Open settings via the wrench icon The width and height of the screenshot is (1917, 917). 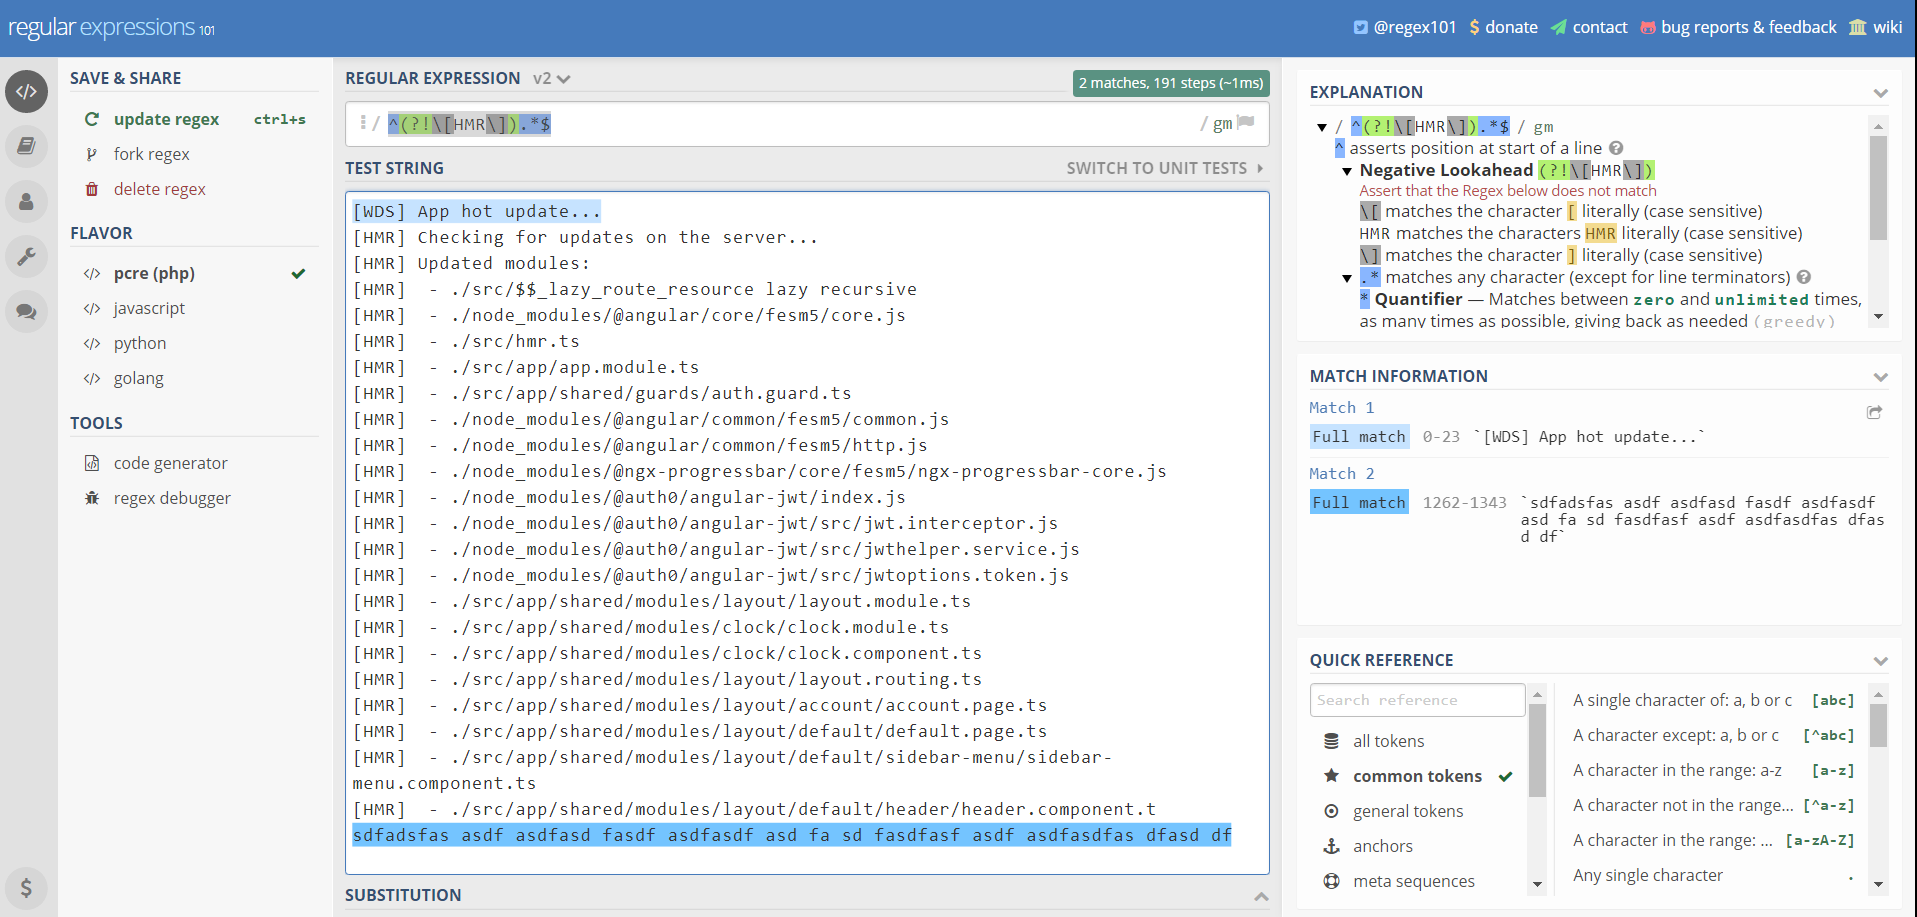click(27, 256)
